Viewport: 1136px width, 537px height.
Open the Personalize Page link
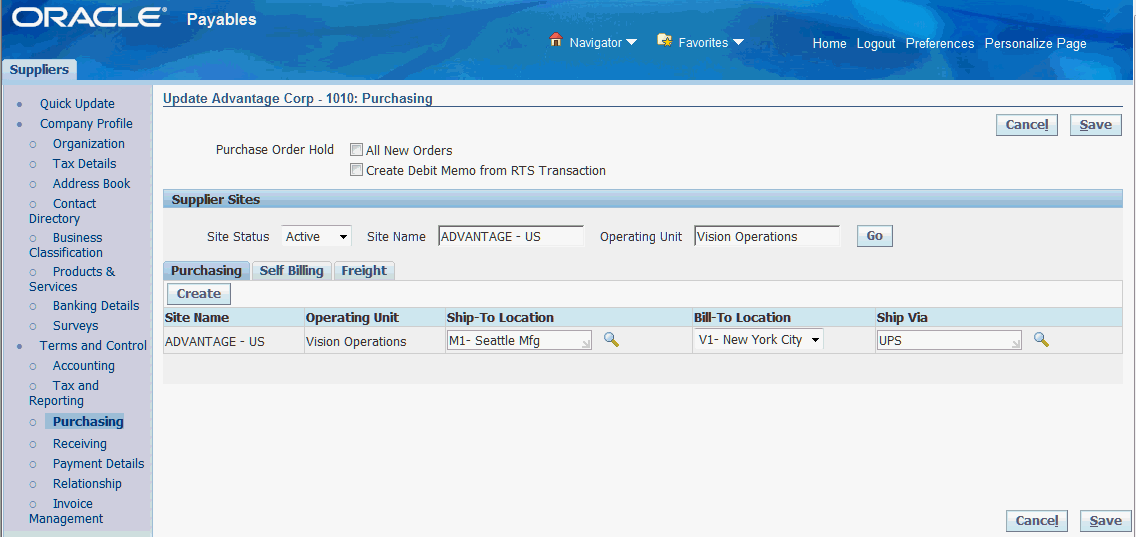click(1035, 43)
